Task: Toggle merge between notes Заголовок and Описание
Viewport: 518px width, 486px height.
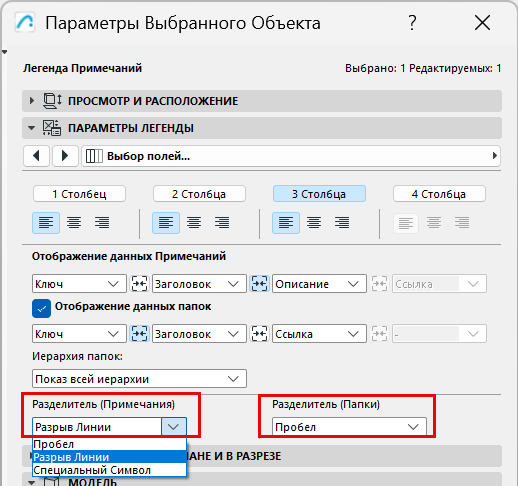Action: coord(259,284)
